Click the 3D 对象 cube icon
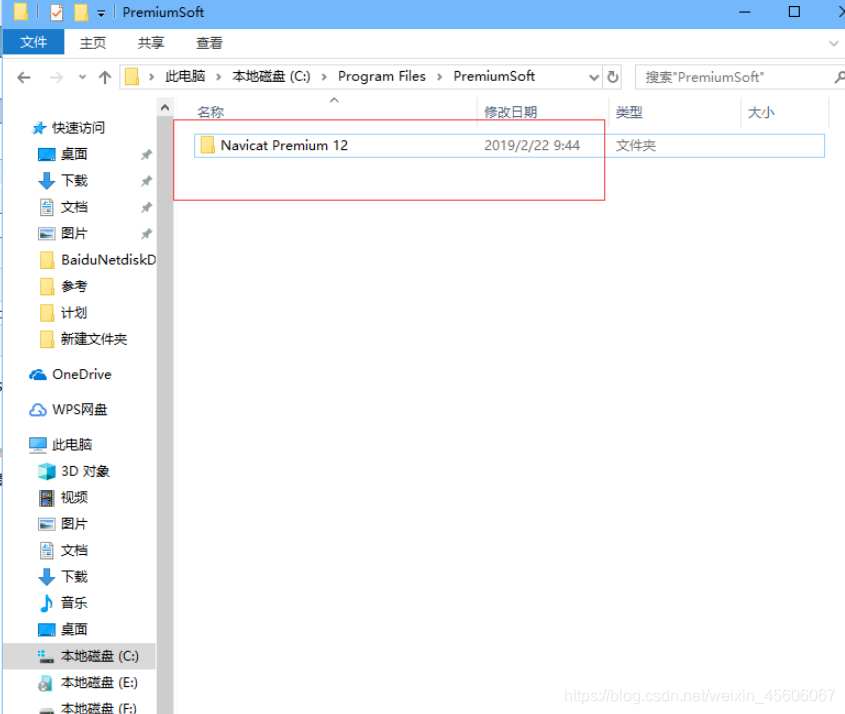The height and width of the screenshot is (714, 845). 47,471
